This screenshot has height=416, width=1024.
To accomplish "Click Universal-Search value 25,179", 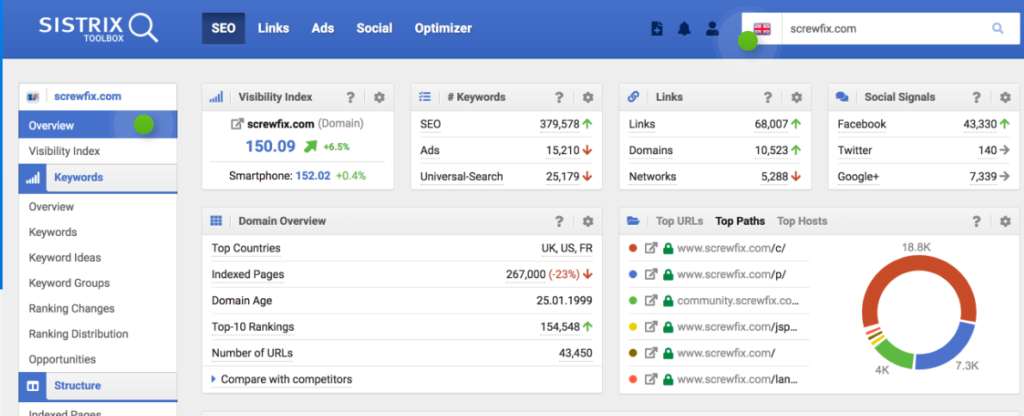I will coord(563,176).
